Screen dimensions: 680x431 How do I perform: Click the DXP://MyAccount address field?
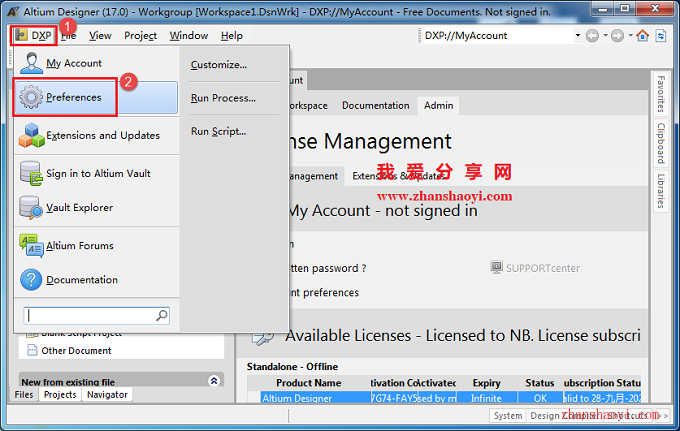(499, 36)
